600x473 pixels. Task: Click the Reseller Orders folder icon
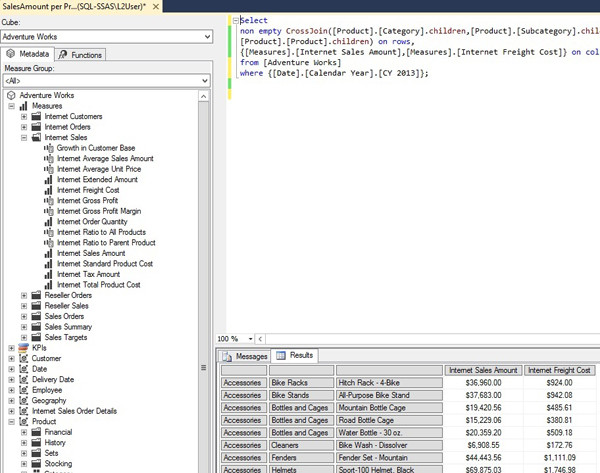(36, 295)
